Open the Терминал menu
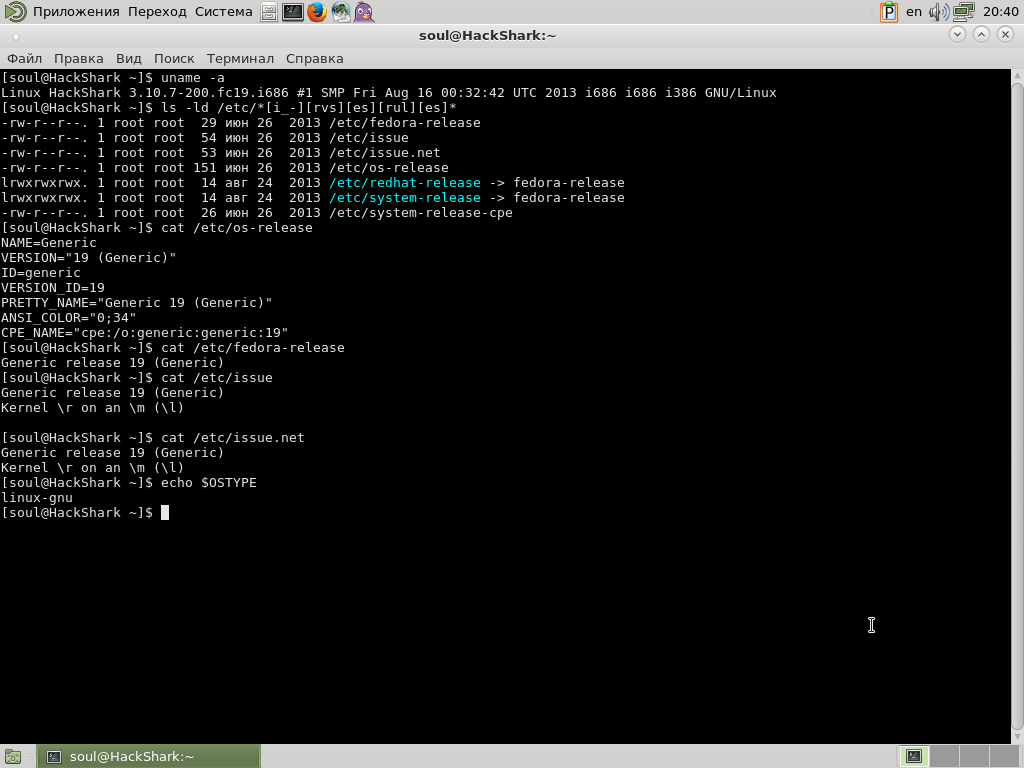Viewport: 1024px width, 768px height. click(x=240, y=59)
